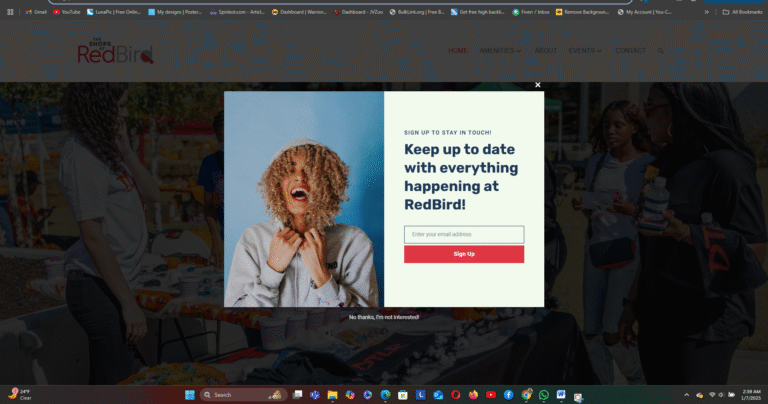768x404 pixels.
Task: Open the battery tray icon
Action: pyautogui.click(x=731, y=395)
